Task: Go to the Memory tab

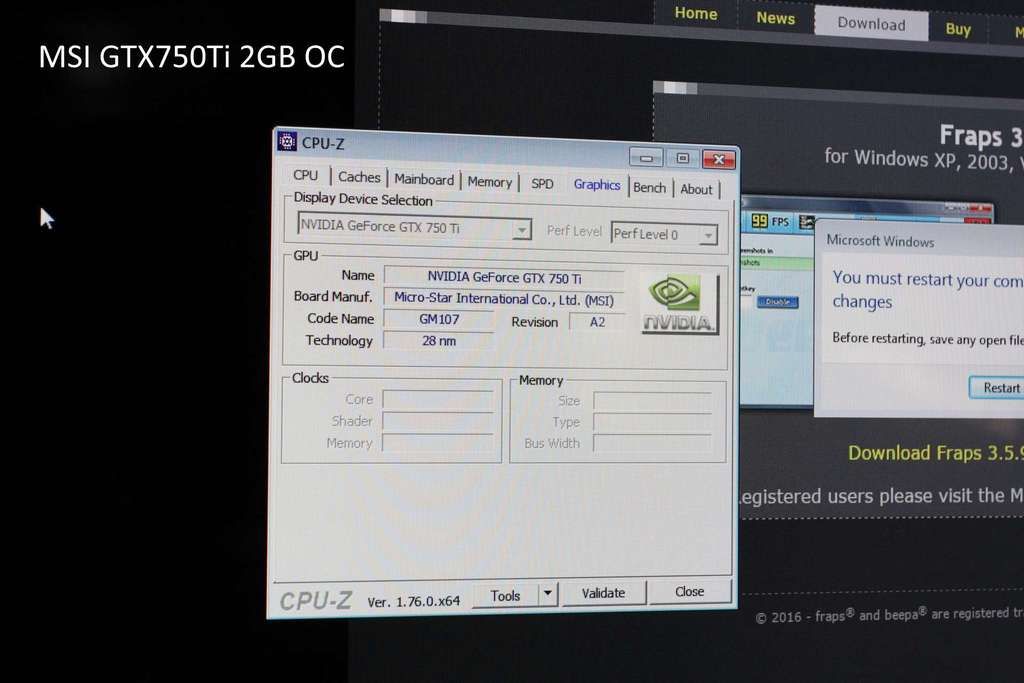Action: click(x=490, y=182)
